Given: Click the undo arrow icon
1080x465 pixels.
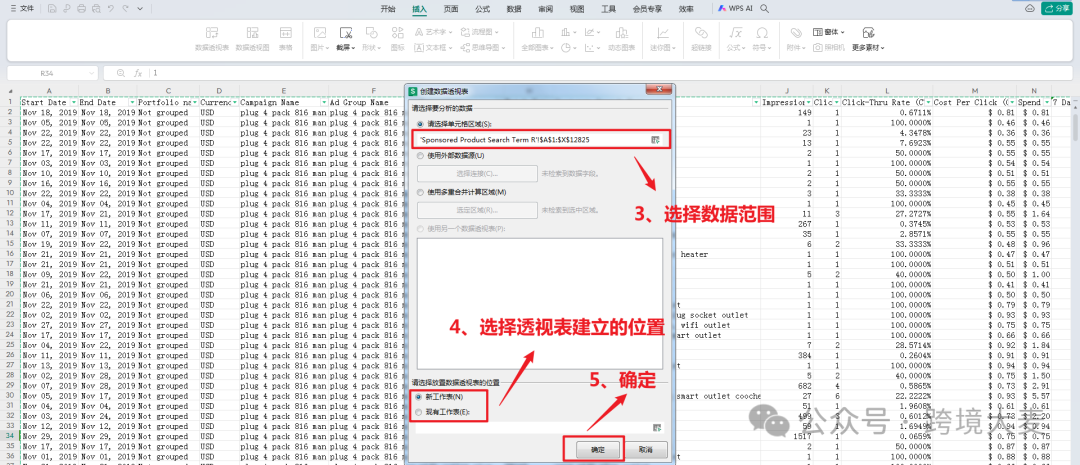Looking at the screenshot, I should pos(110,9).
